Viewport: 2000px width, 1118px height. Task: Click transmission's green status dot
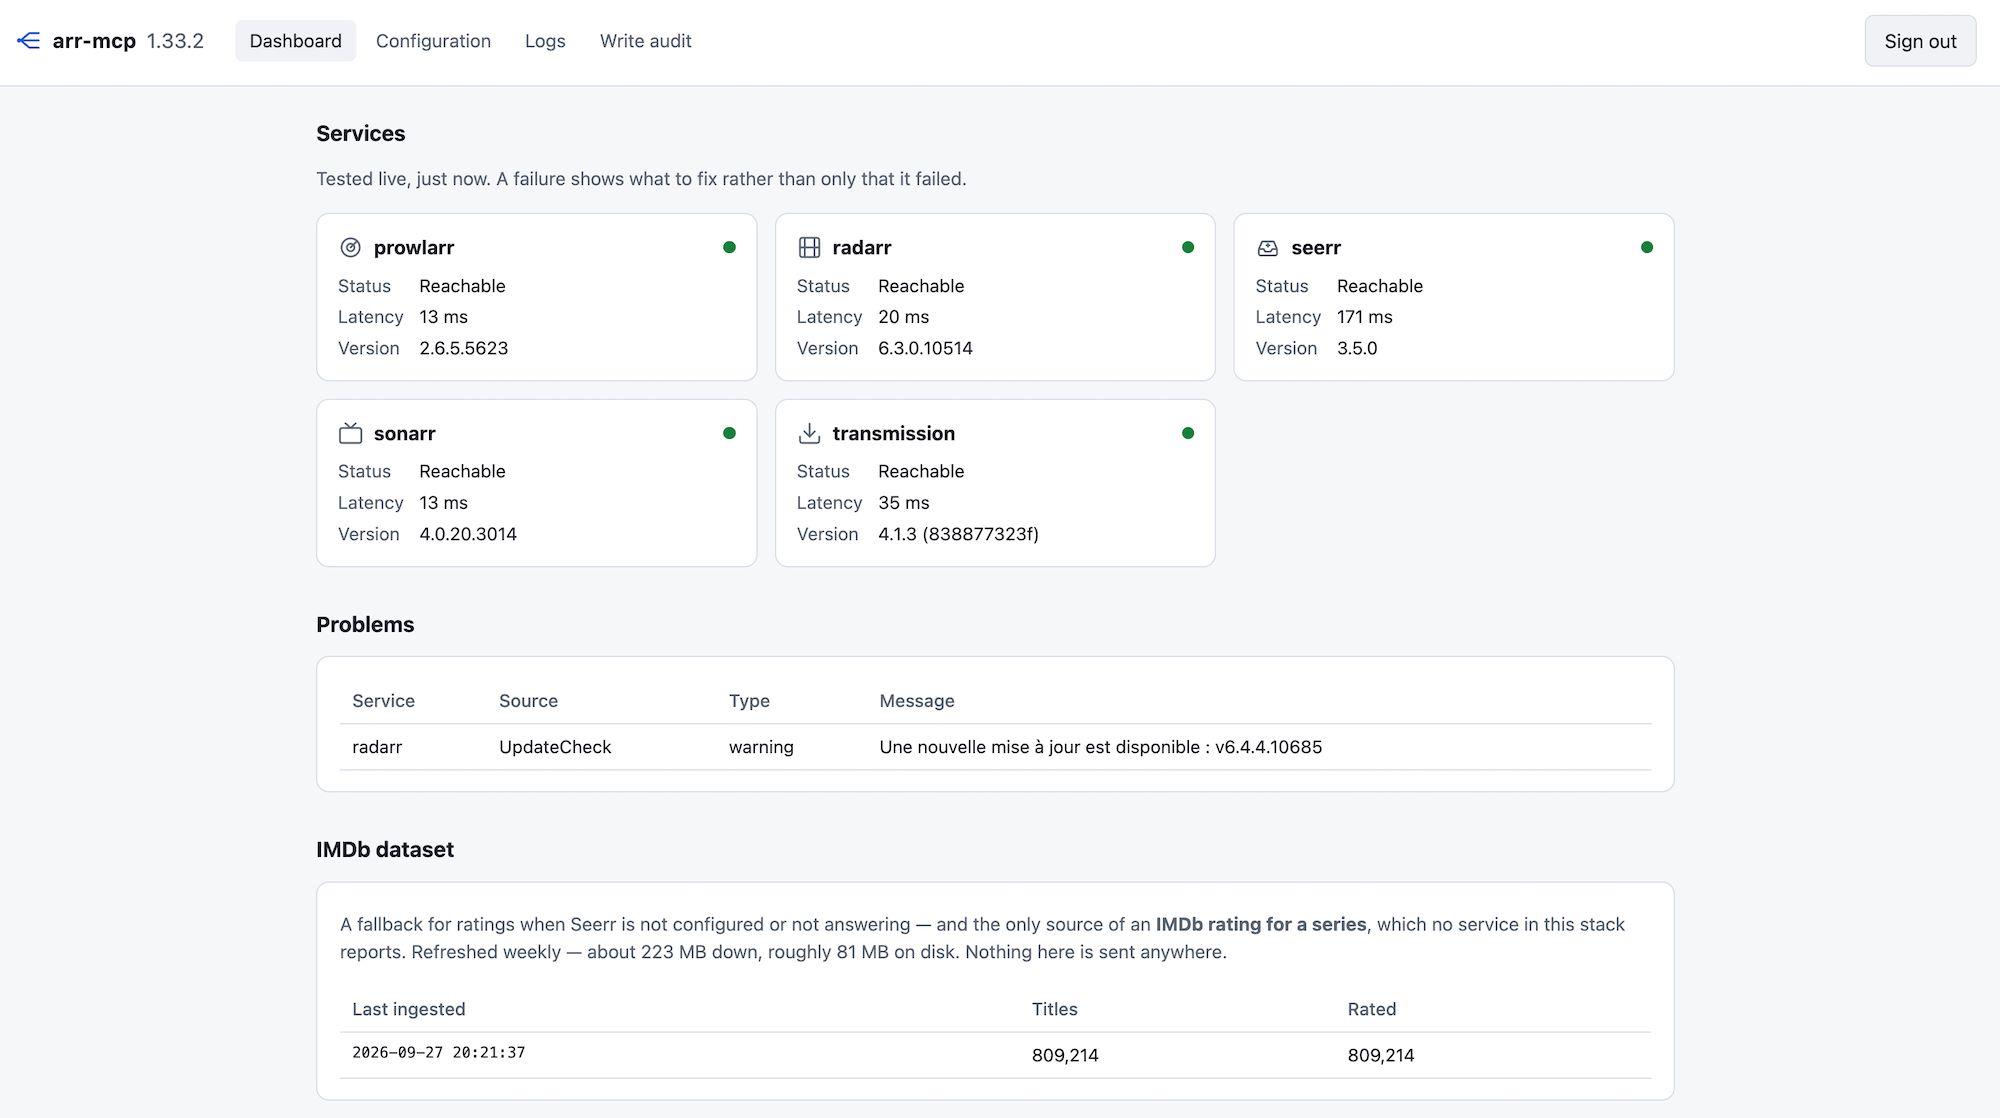click(x=1188, y=433)
